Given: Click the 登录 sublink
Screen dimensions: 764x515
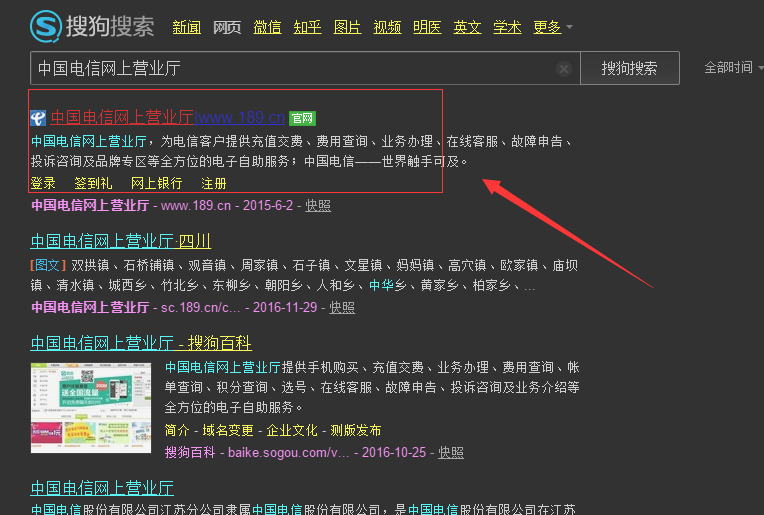Looking at the screenshot, I should (x=43, y=184).
